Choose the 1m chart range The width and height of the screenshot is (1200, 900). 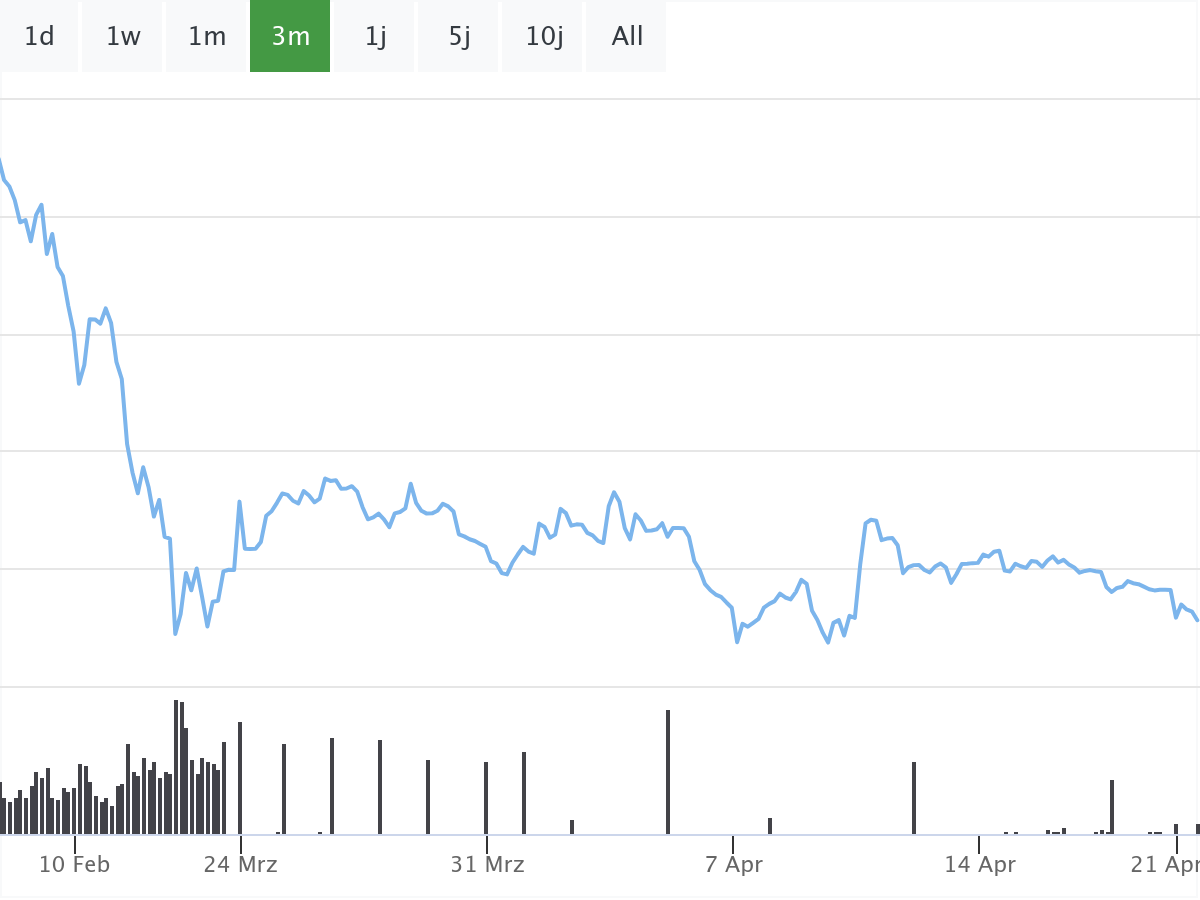(x=207, y=37)
